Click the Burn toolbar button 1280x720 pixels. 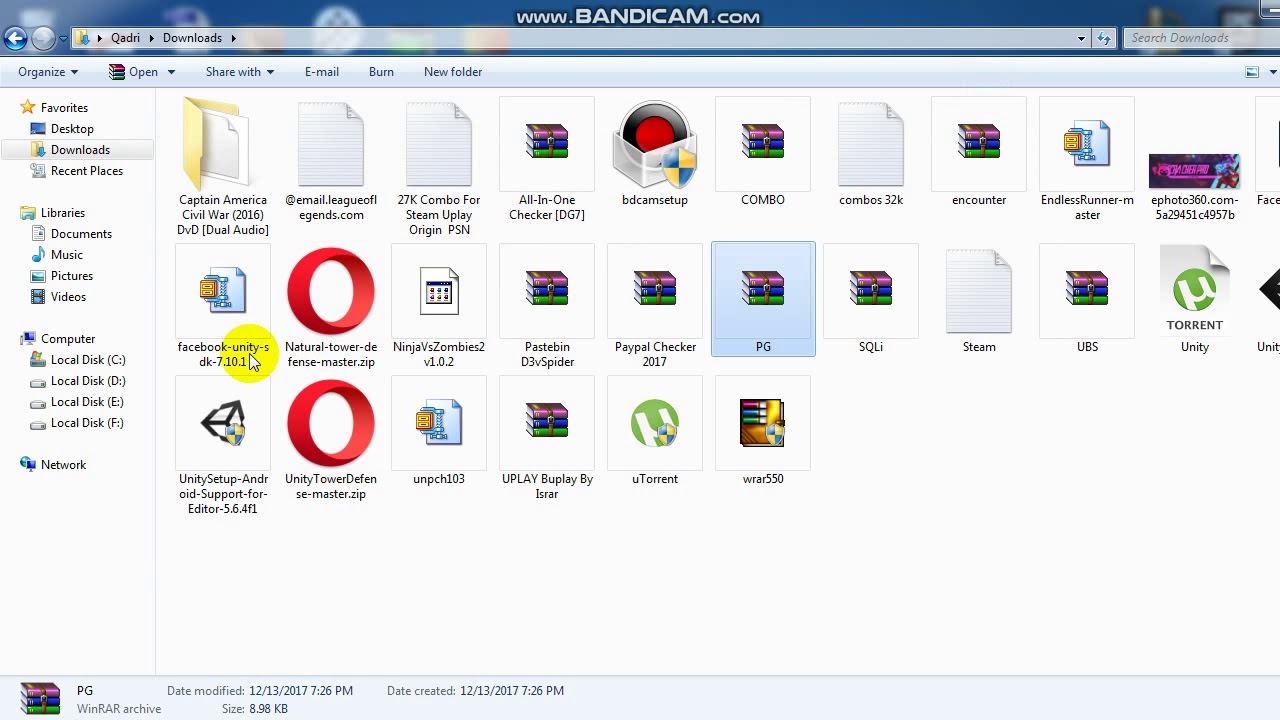(381, 72)
